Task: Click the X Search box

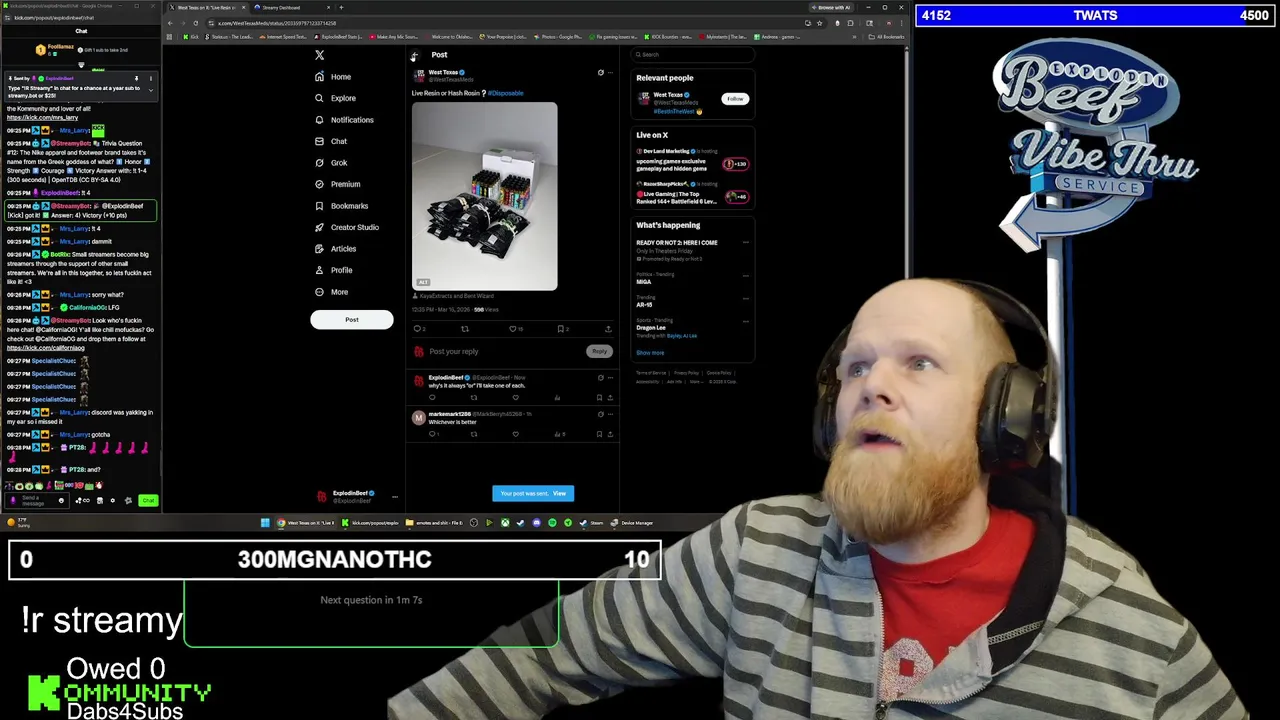Action: pyautogui.click(x=693, y=55)
